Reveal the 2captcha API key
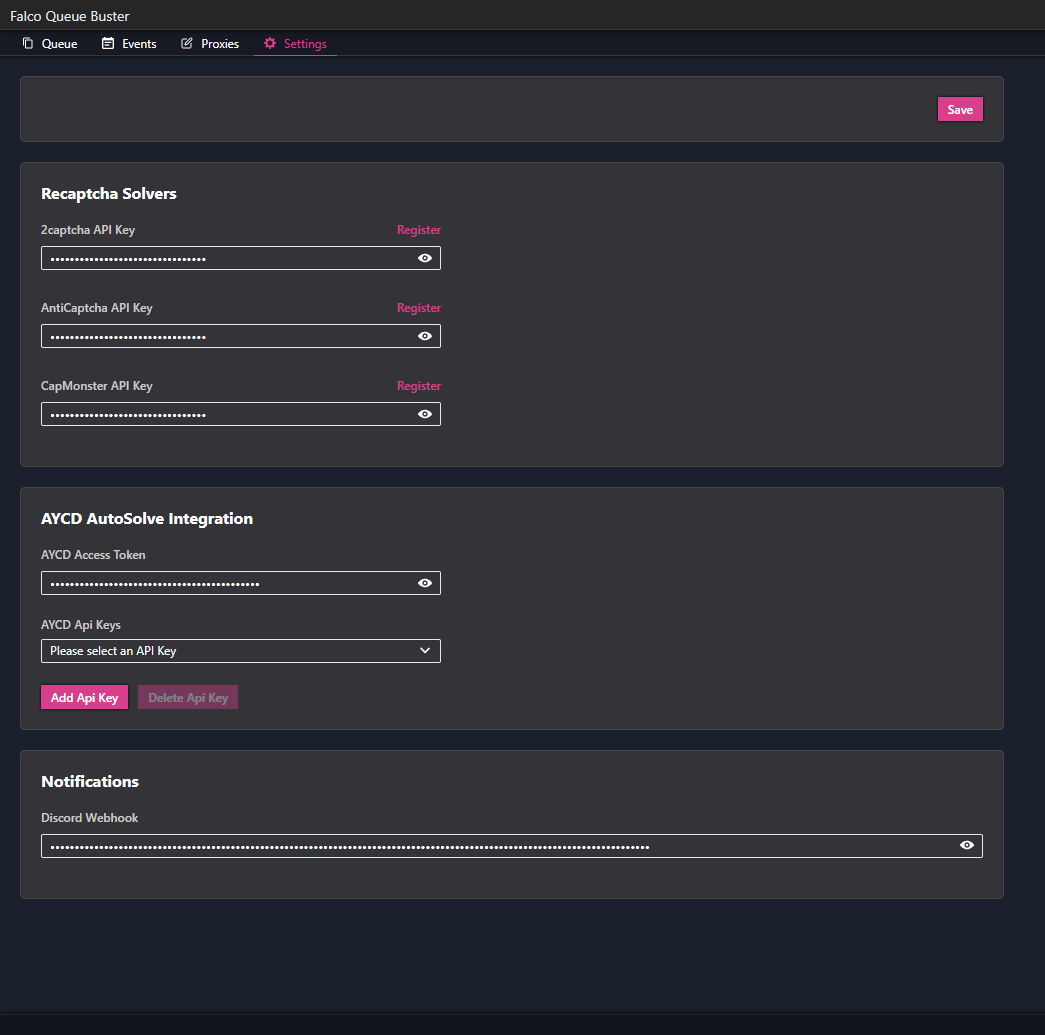 (425, 258)
